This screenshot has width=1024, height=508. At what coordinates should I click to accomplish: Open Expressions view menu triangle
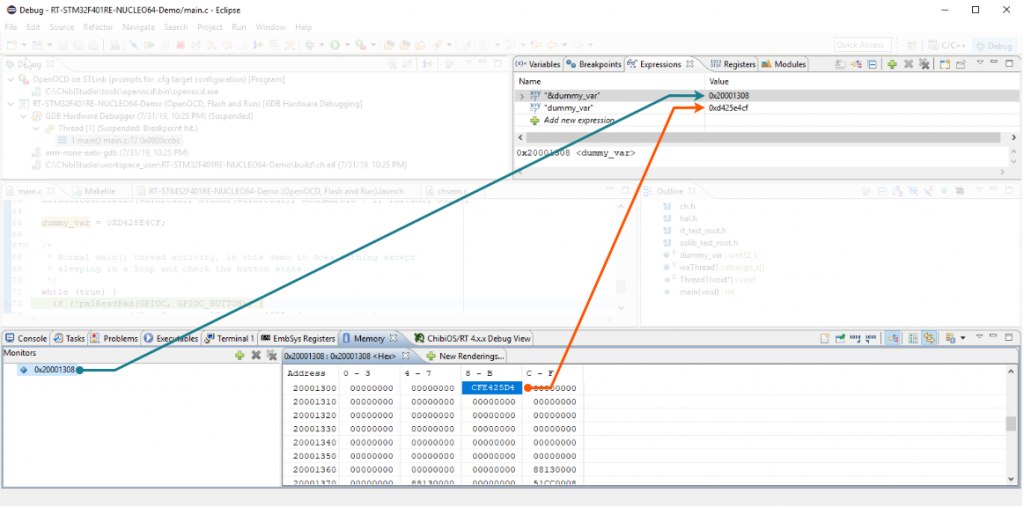980,63
